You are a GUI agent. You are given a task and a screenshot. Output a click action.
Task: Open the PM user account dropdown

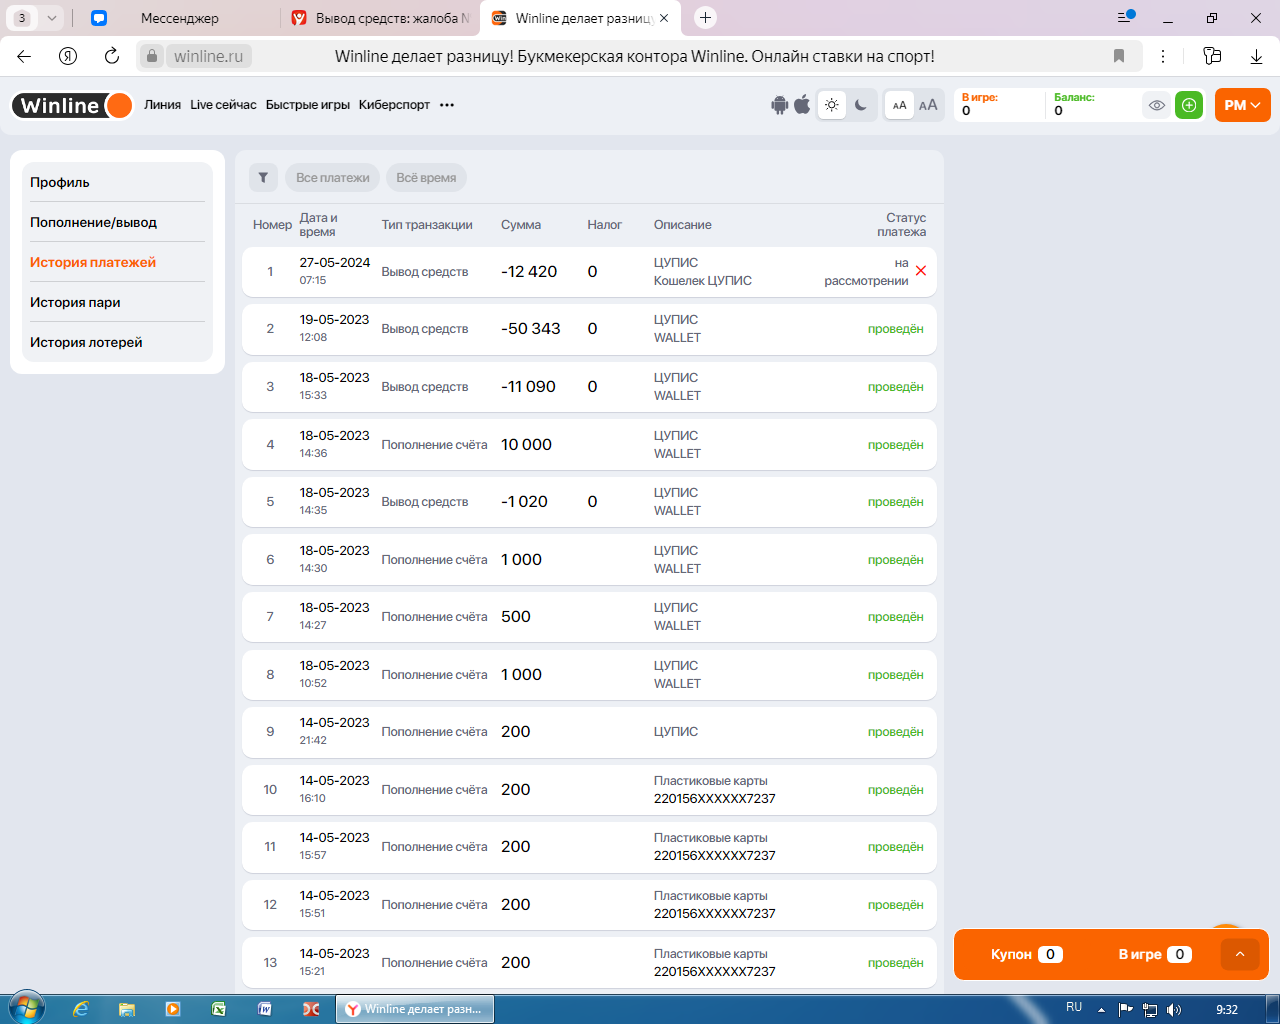tap(1242, 105)
